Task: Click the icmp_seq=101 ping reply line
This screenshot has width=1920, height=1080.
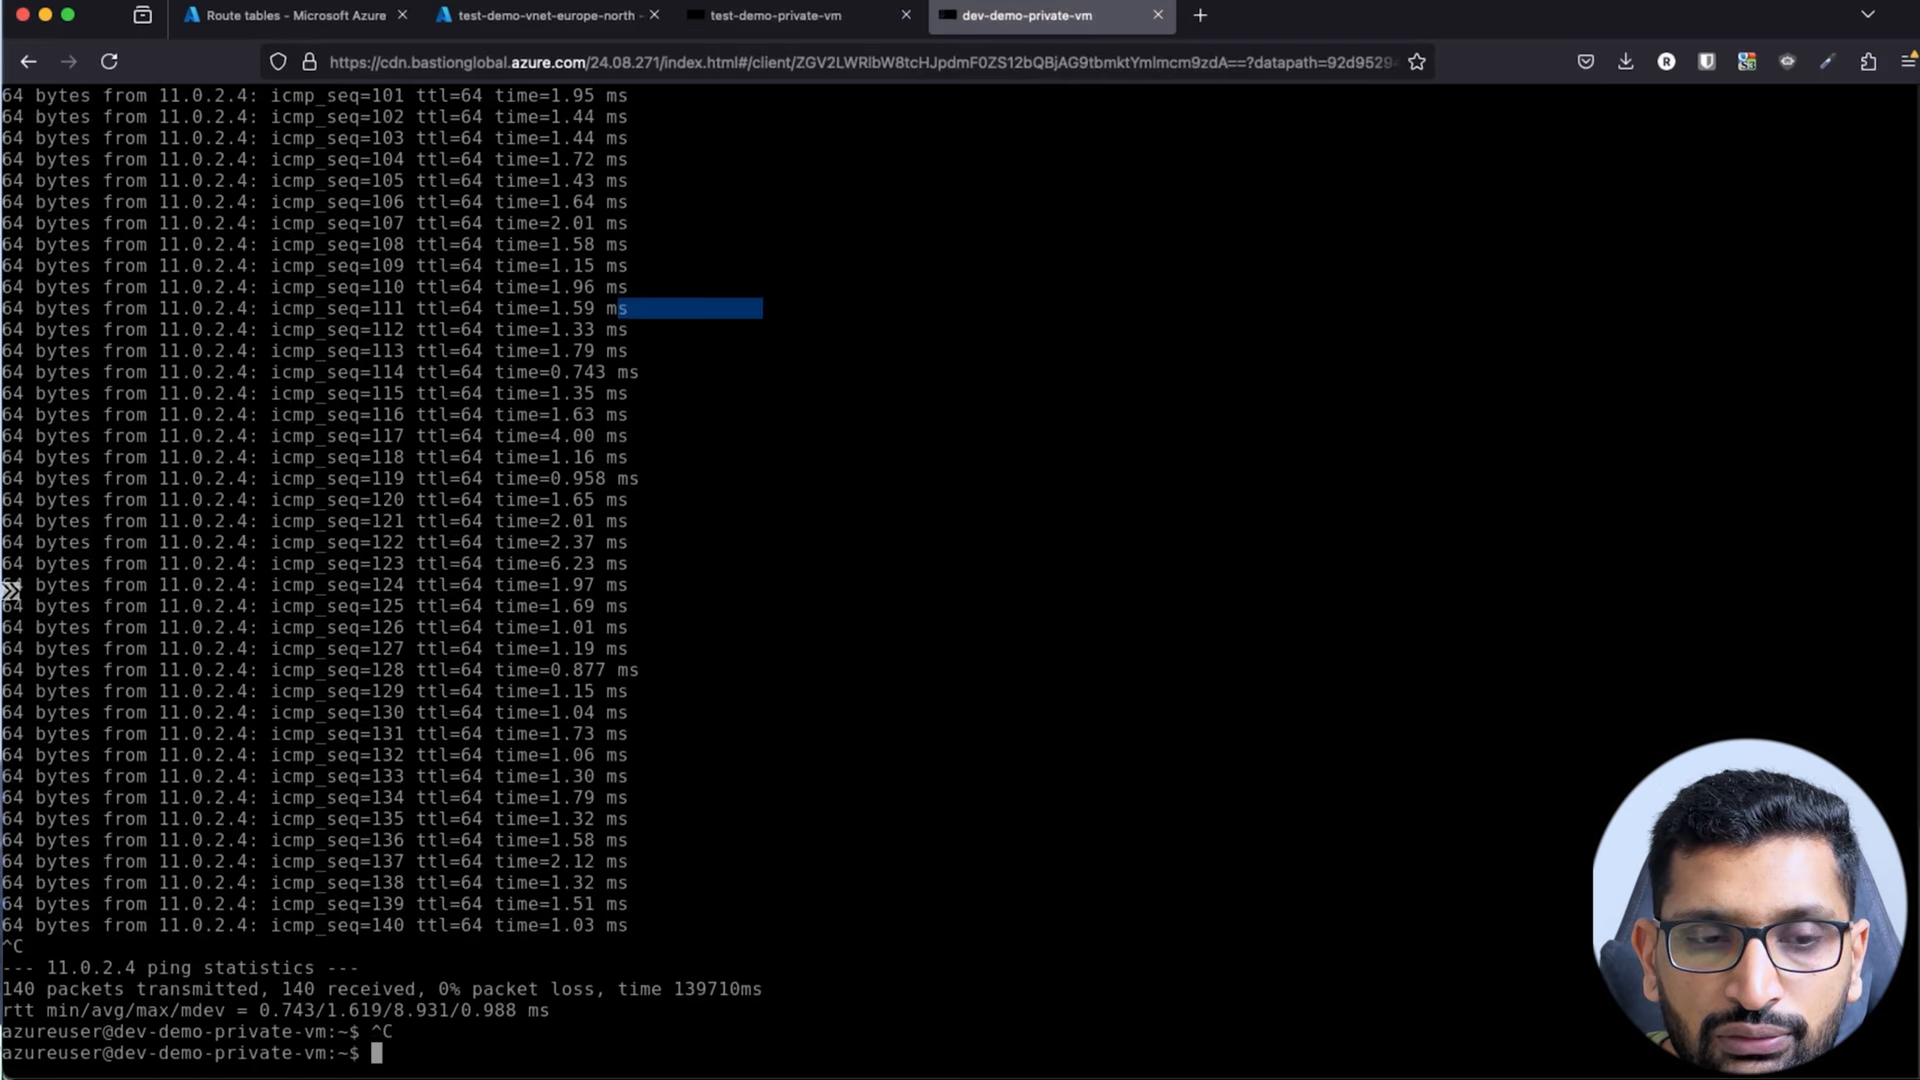Action: [x=315, y=96]
